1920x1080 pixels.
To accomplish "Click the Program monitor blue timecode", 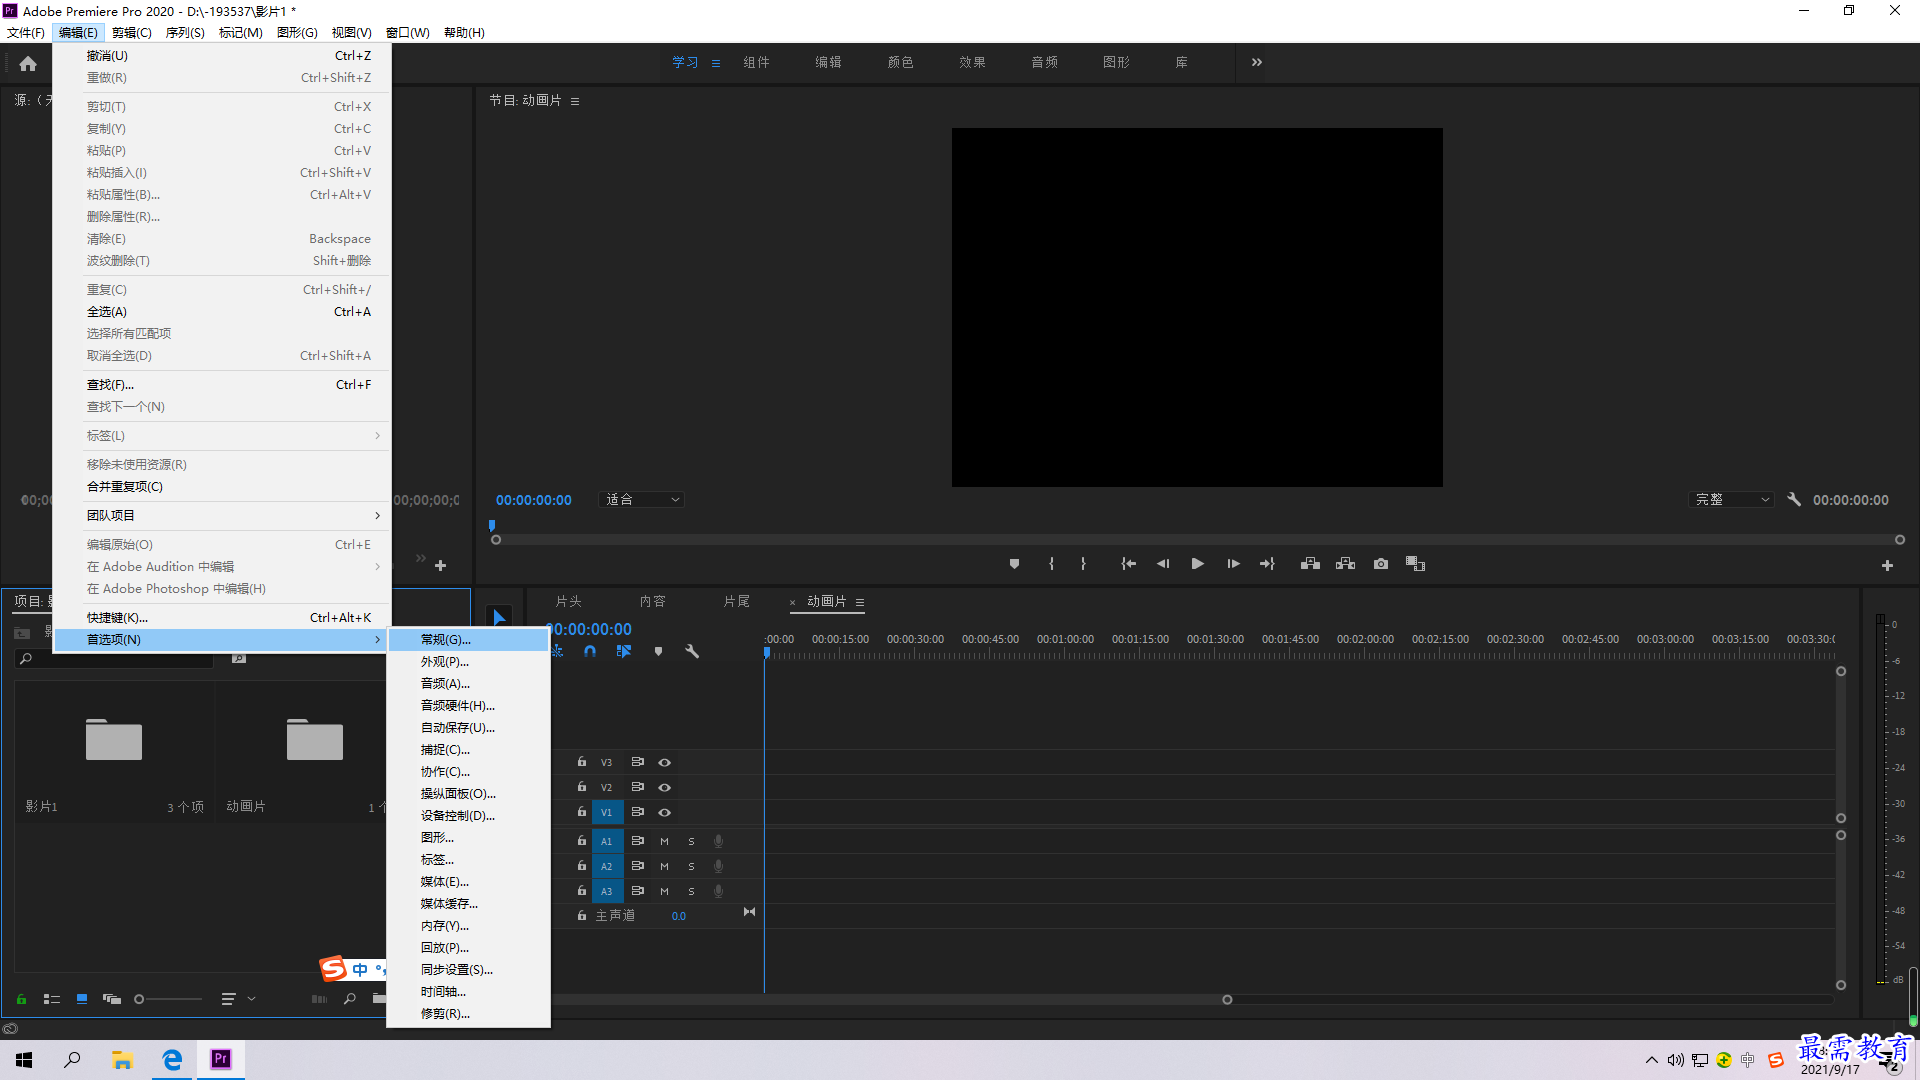I will [534, 500].
